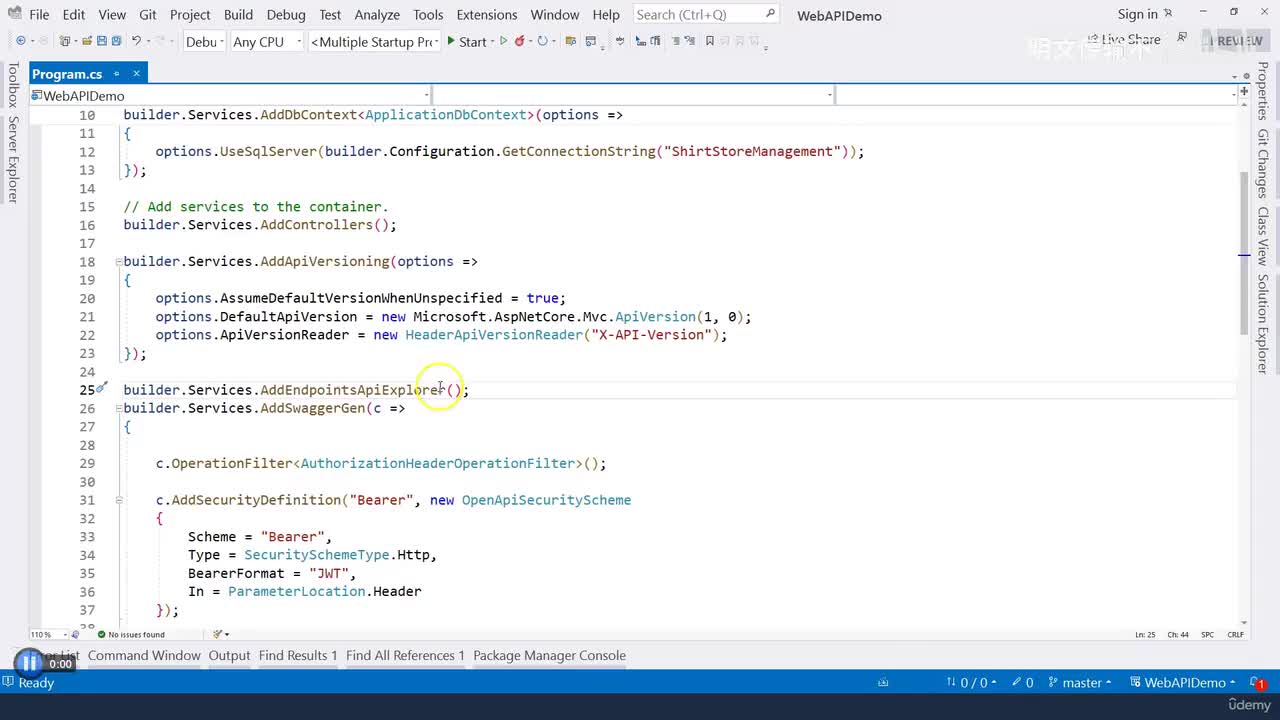Click the Open File folder icon
The image size is (1280, 720).
pos(87,41)
